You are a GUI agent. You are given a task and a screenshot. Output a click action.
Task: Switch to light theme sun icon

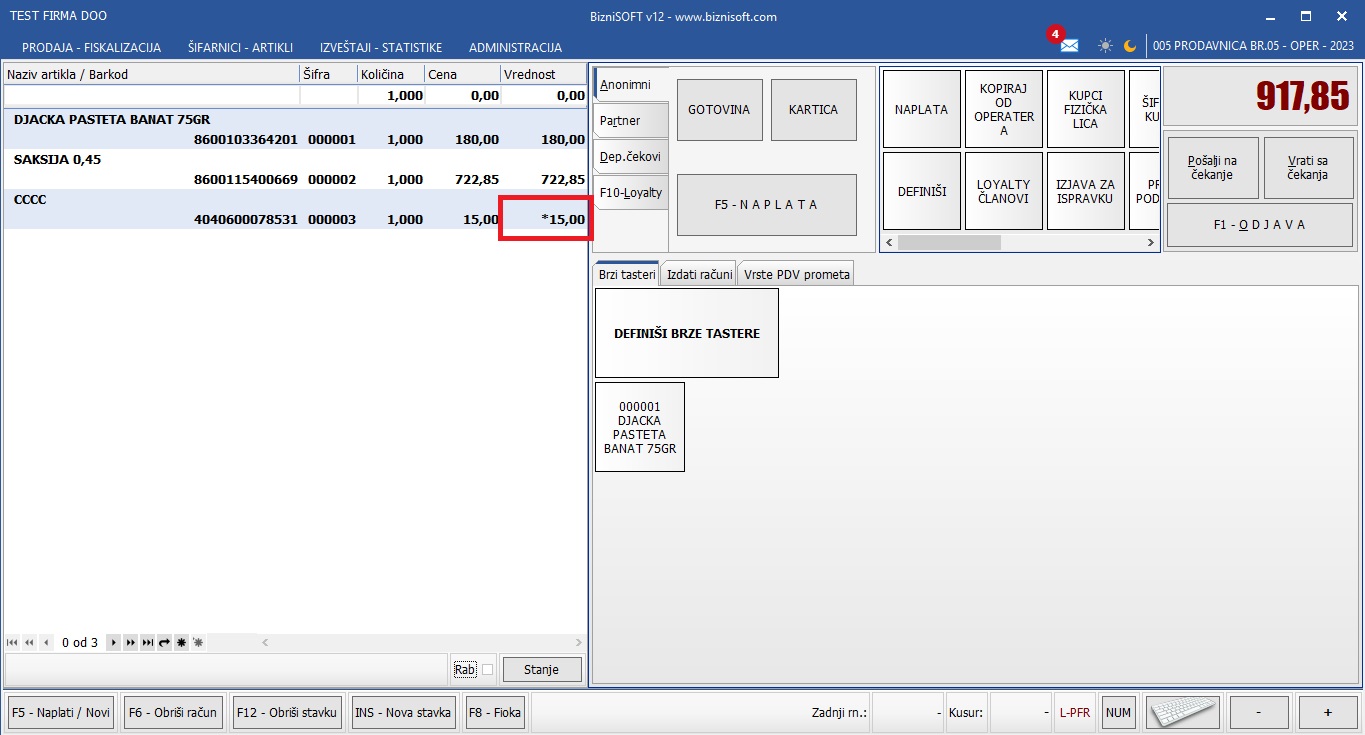click(1105, 46)
